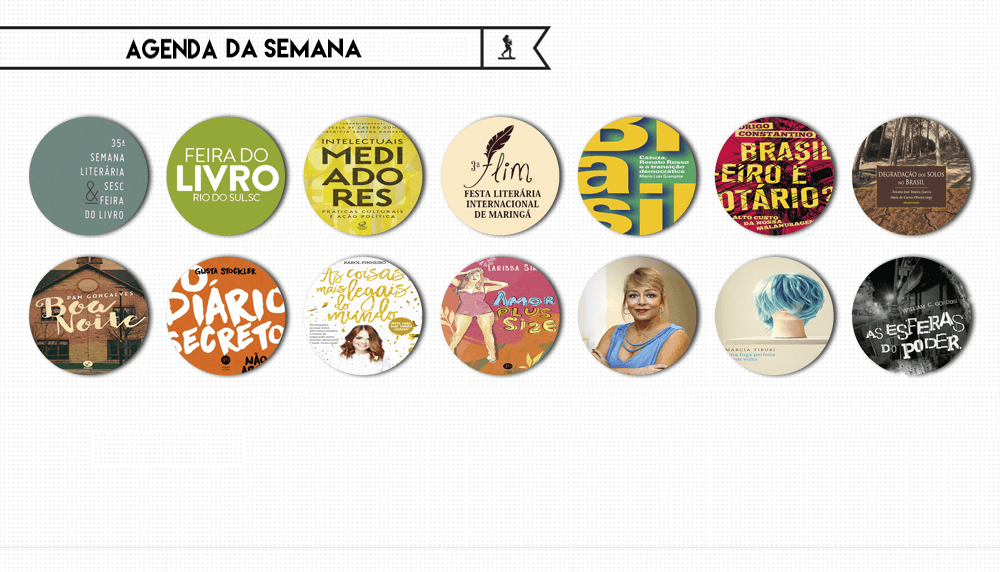Click the ribbon notch at banner end
The height and width of the screenshot is (572, 1000).
click(x=542, y=48)
